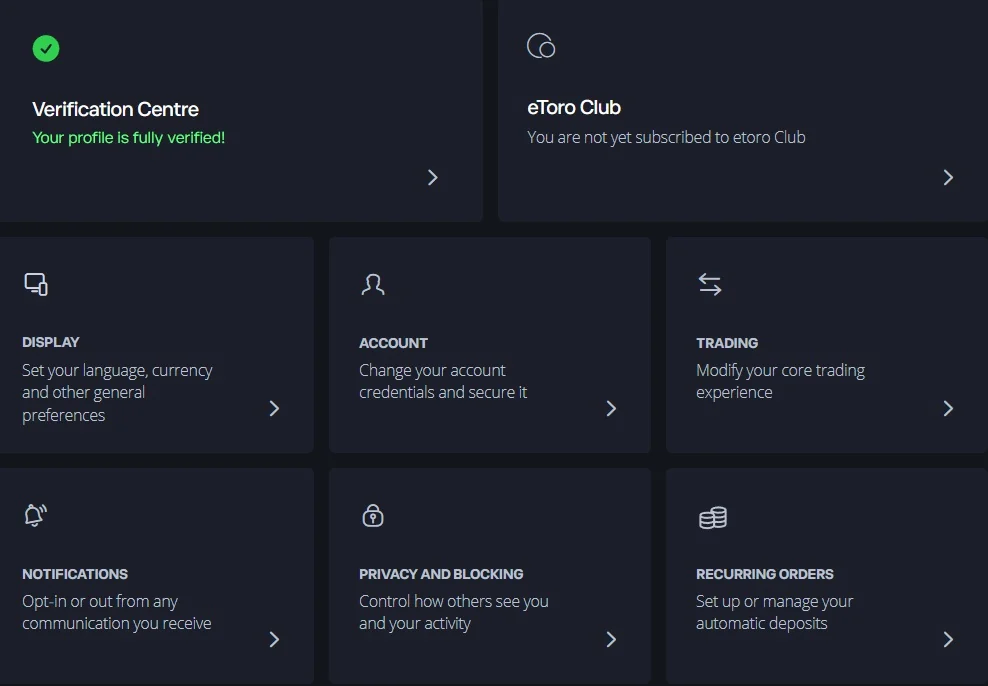Click the Trading swap arrows icon

click(x=710, y=284)
